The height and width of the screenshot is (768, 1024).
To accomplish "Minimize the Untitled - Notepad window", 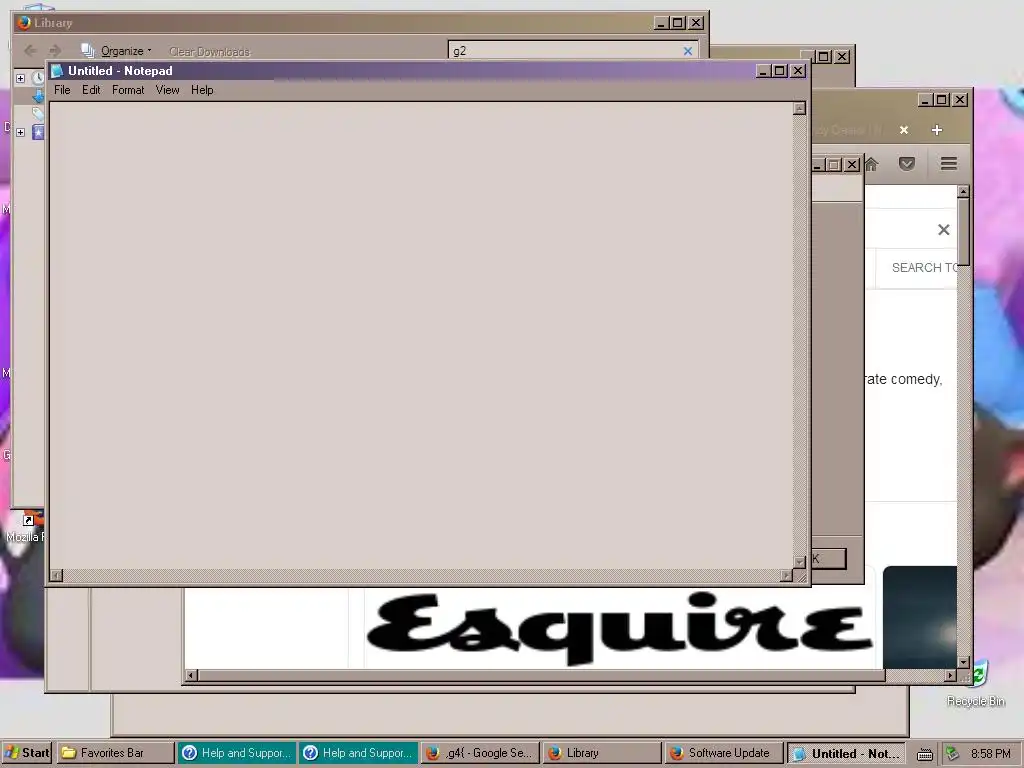I will (763, 71).
